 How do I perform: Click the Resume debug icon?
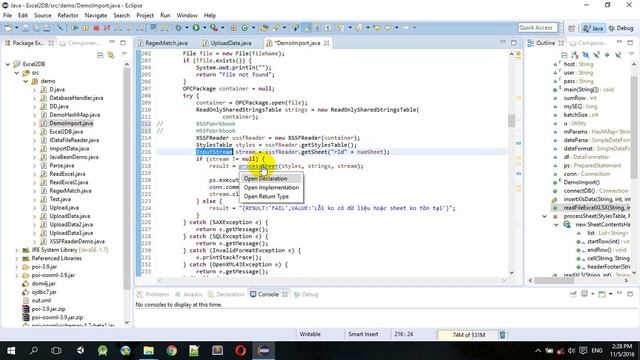pyautogui.click(x=75, y=28)
